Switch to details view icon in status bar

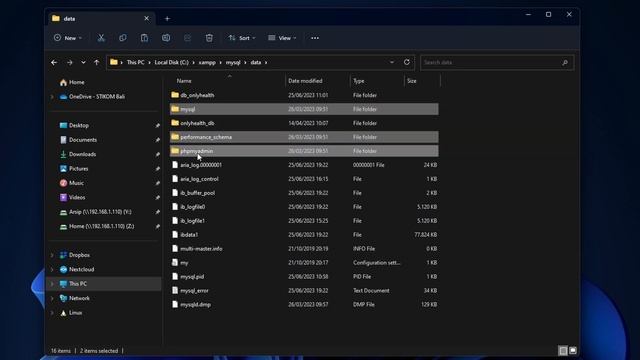563,351
